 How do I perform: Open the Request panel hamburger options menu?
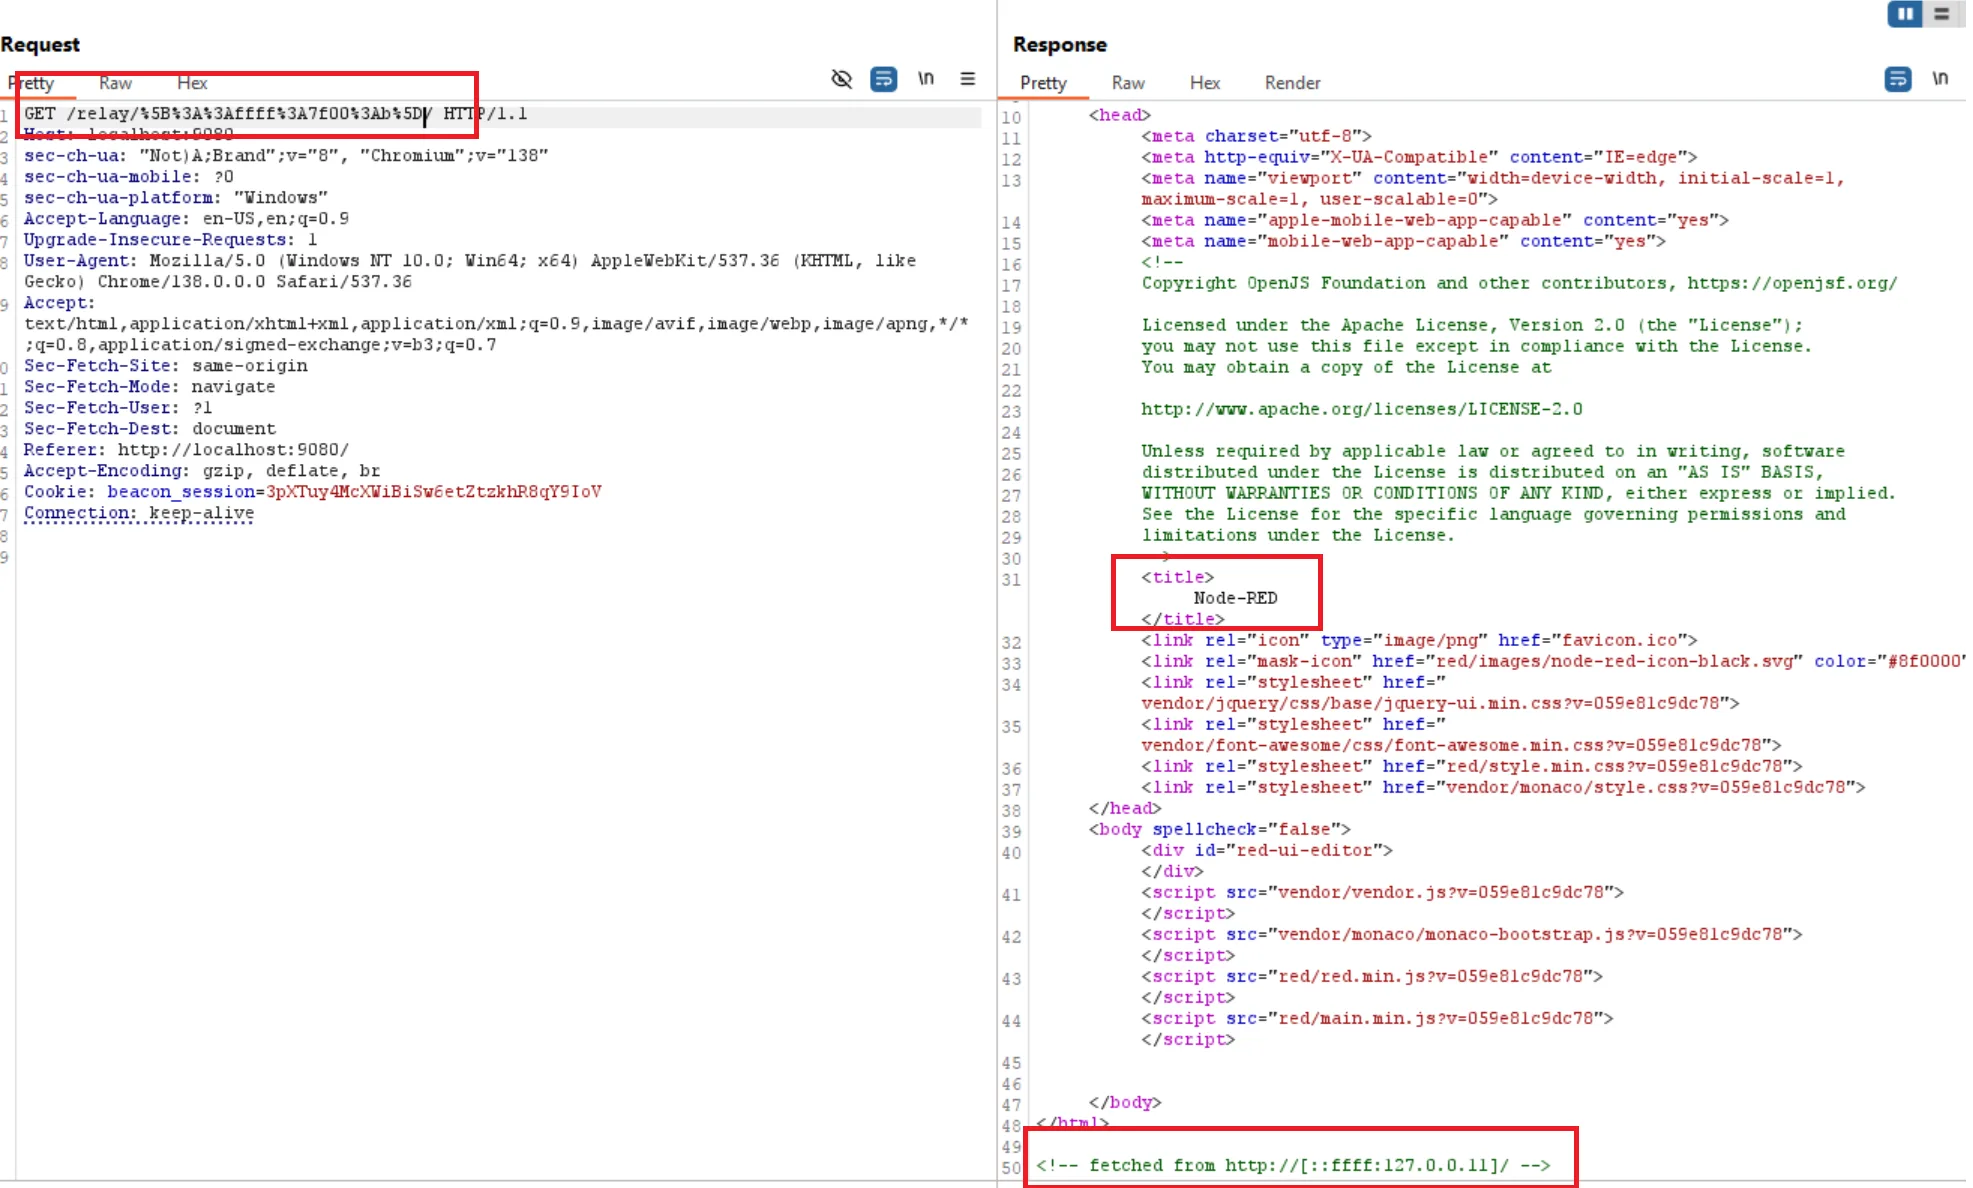tap(968, 78)
